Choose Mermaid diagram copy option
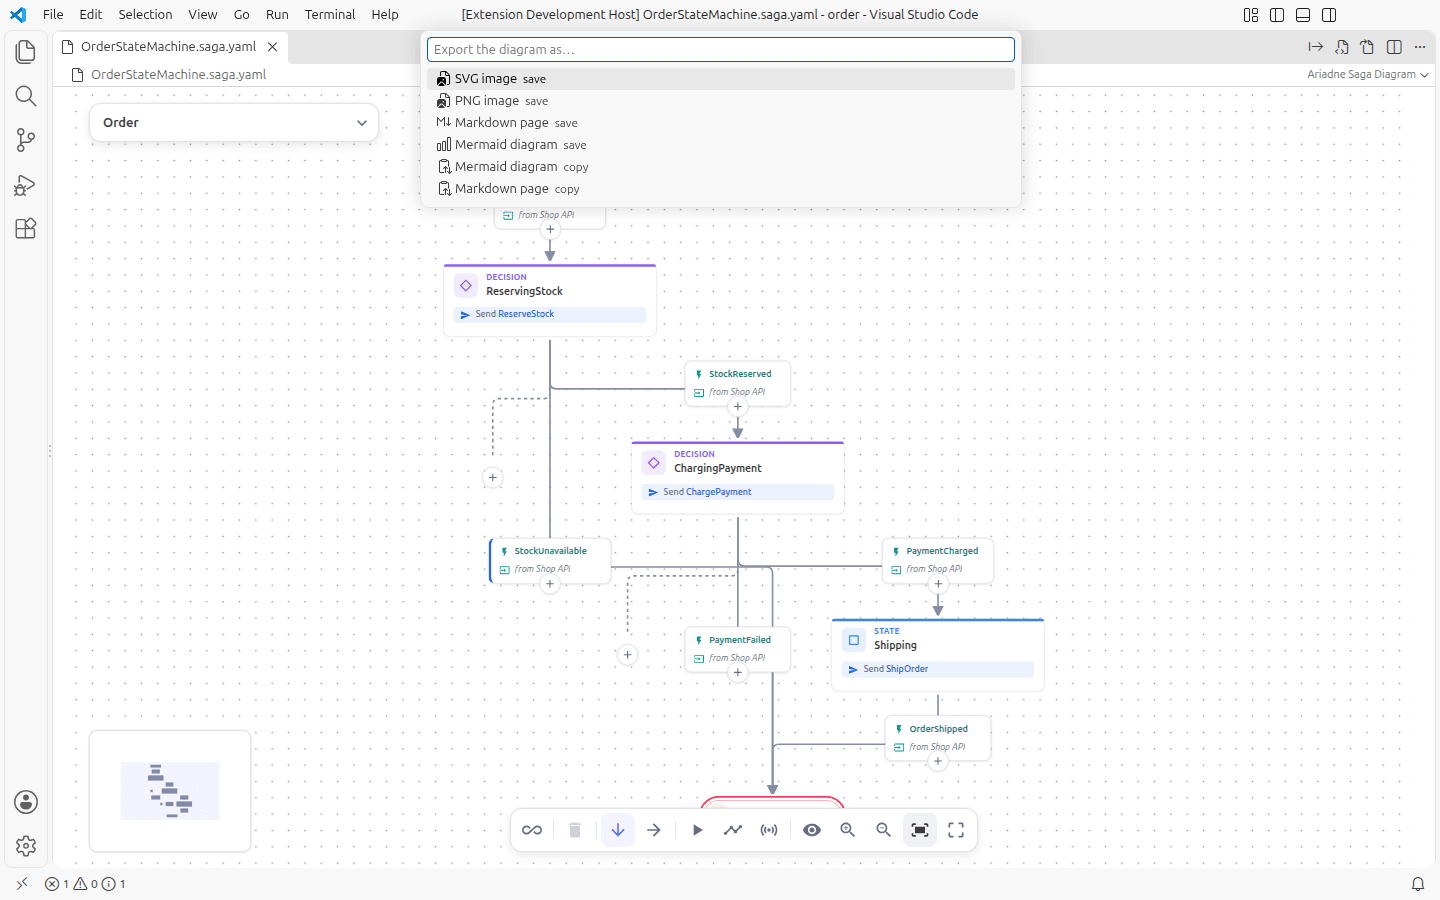The image size is (1440, 900). (721, 167)
